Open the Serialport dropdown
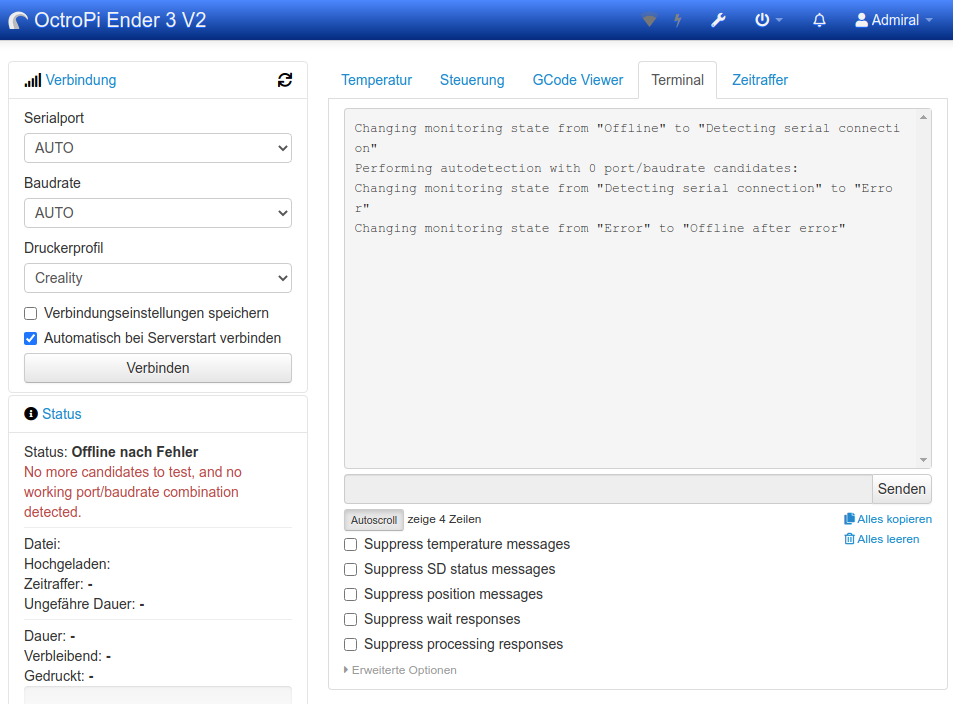This screenshot has height=704, width=953. click(x=158, y=148)
